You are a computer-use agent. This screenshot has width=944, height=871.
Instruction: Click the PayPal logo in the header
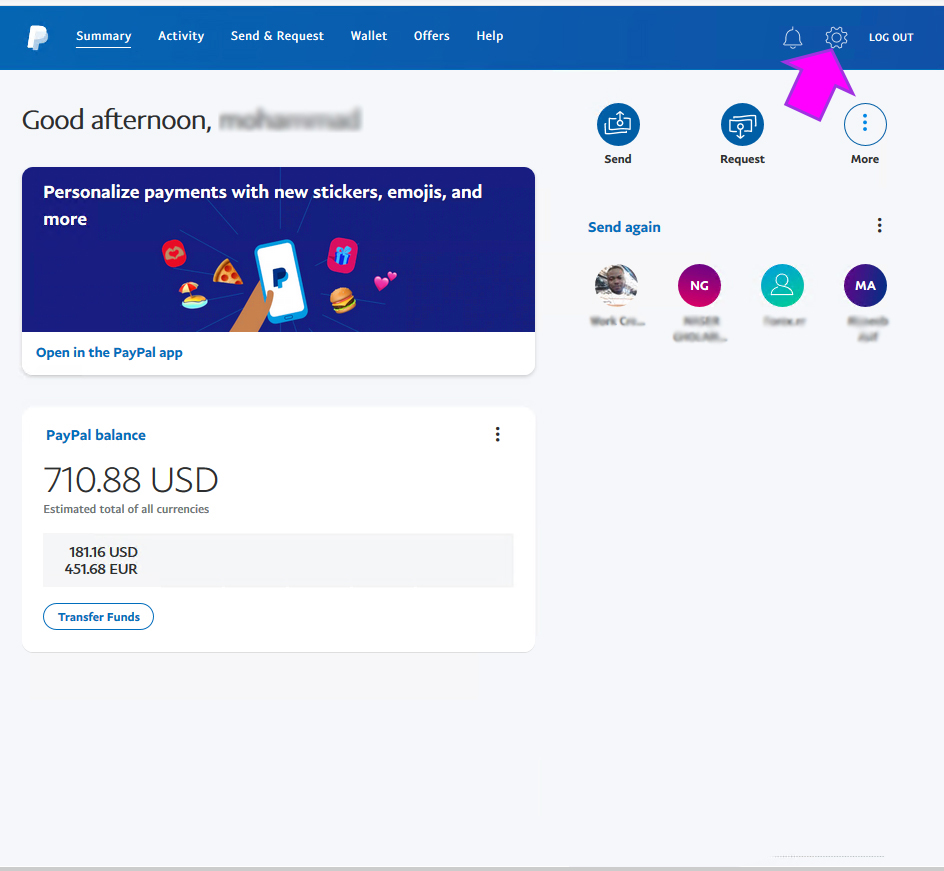(x=37, y=37)
